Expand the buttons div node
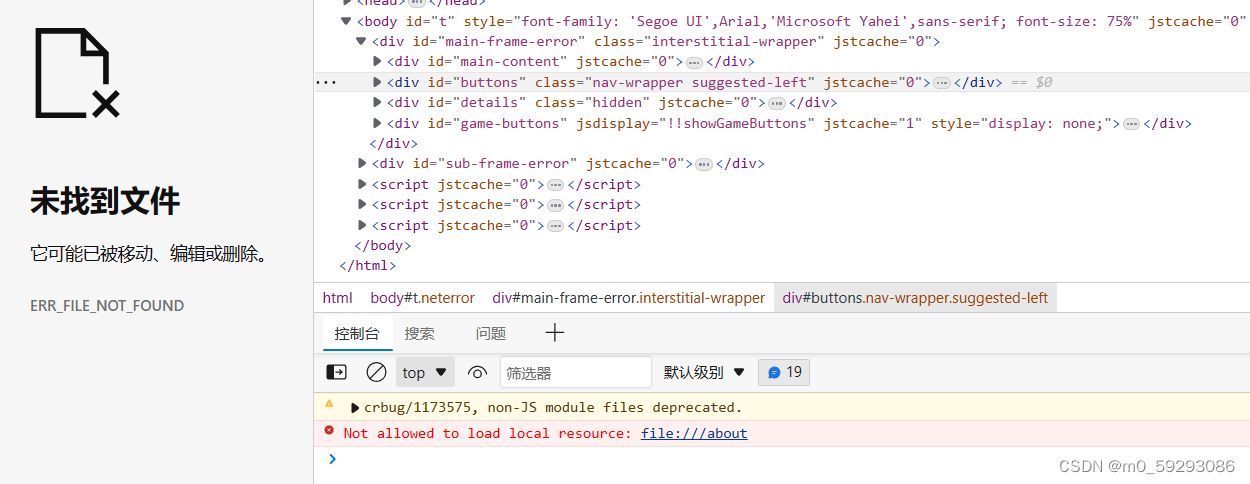The image size is (1250, 484). tap(377, 82)
